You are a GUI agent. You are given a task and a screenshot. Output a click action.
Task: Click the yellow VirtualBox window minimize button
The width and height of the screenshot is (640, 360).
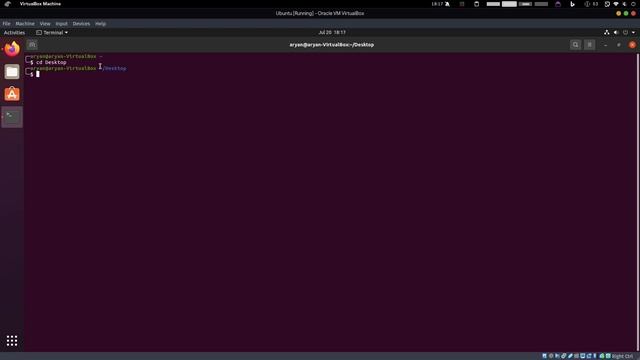pos(619,13)
